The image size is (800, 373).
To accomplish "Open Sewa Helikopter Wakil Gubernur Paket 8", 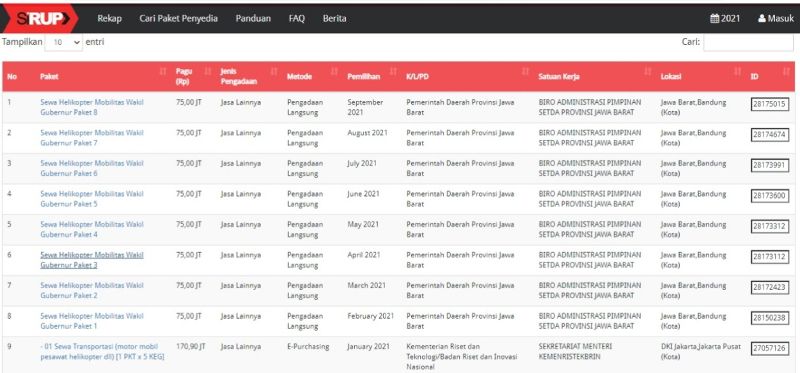I will coord(92,107).
